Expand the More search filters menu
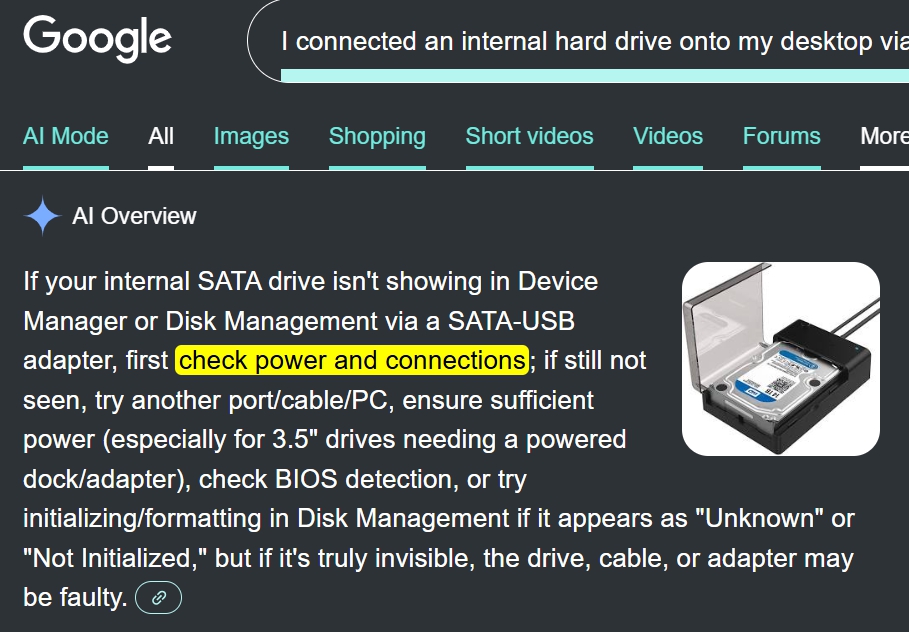Image resolution: width=909 pixels, height=632 pixels. pyautogui.click(x=884, y=136)
